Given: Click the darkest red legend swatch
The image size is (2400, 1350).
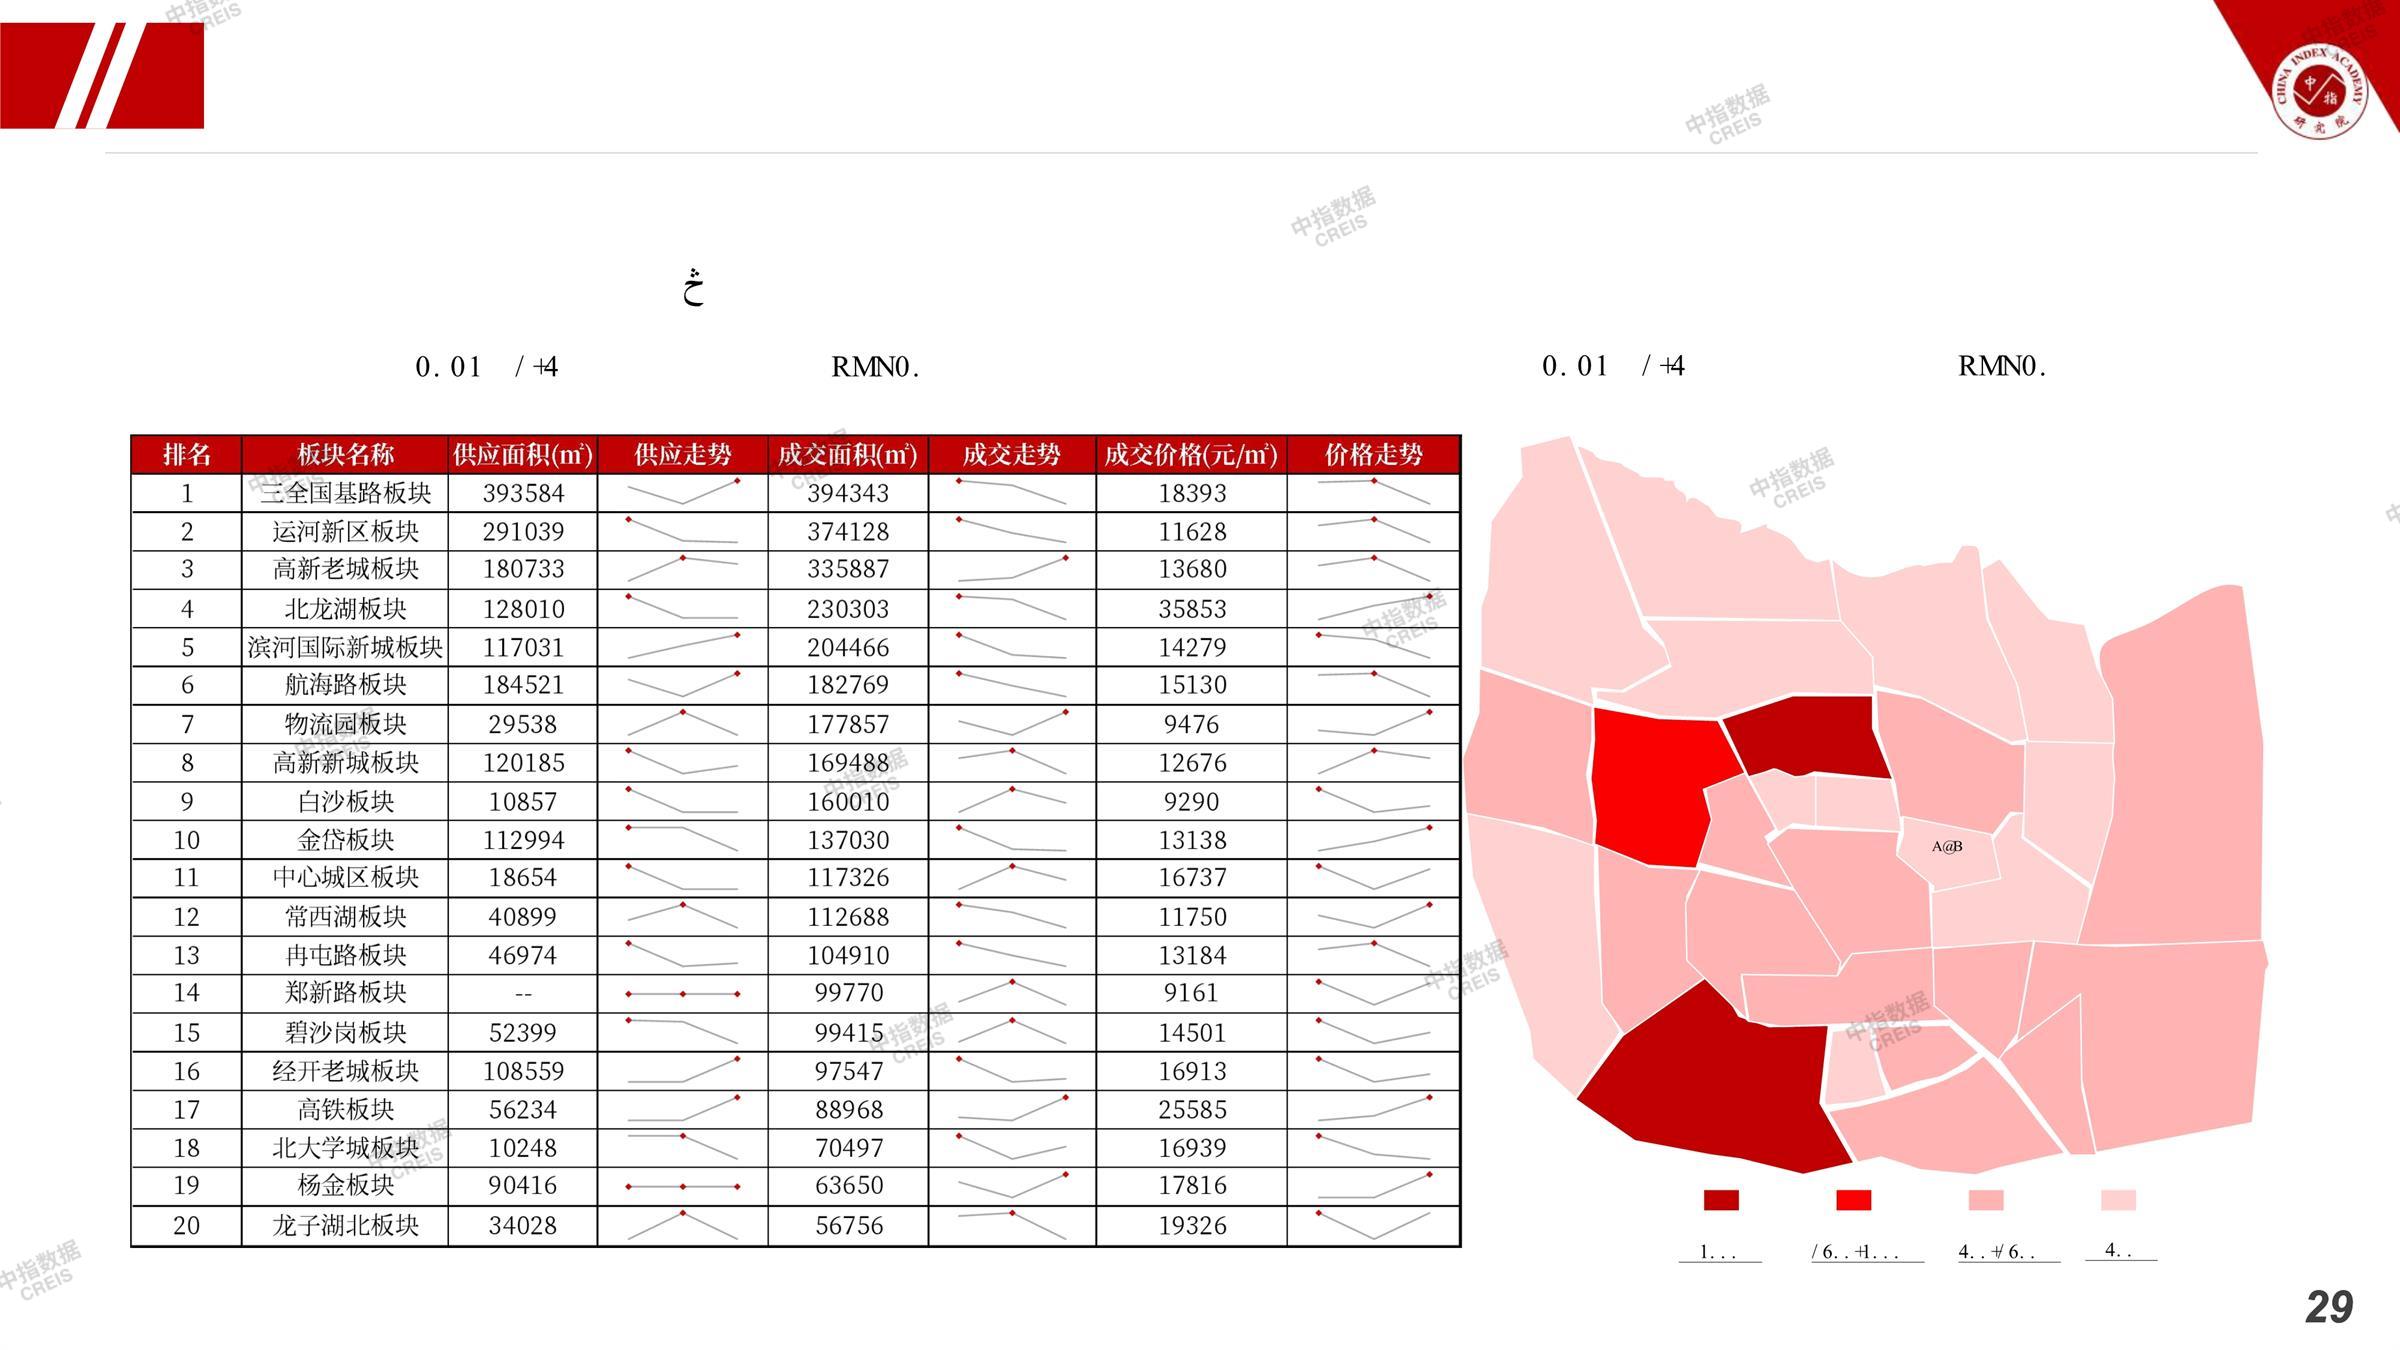Looking at the screenshot, I should tap(1721, 1200).
